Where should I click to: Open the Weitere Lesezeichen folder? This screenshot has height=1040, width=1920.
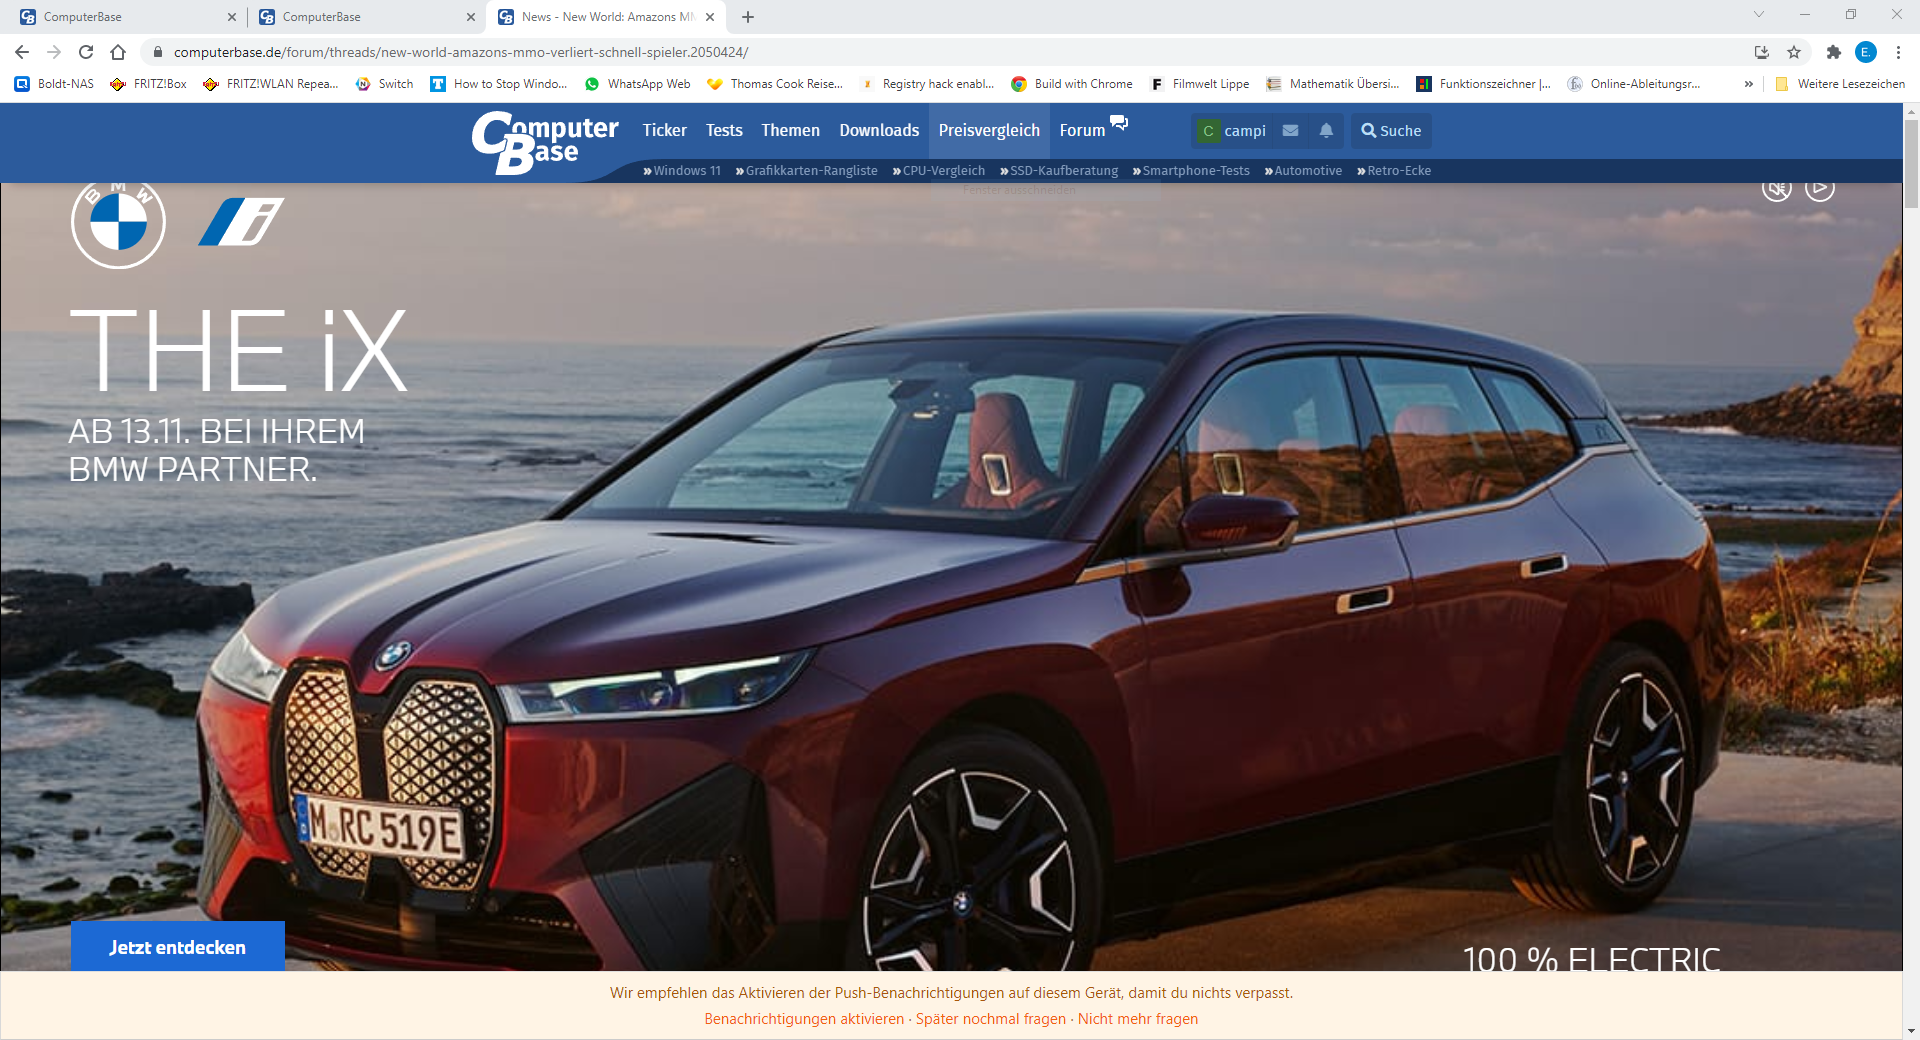1840,84
